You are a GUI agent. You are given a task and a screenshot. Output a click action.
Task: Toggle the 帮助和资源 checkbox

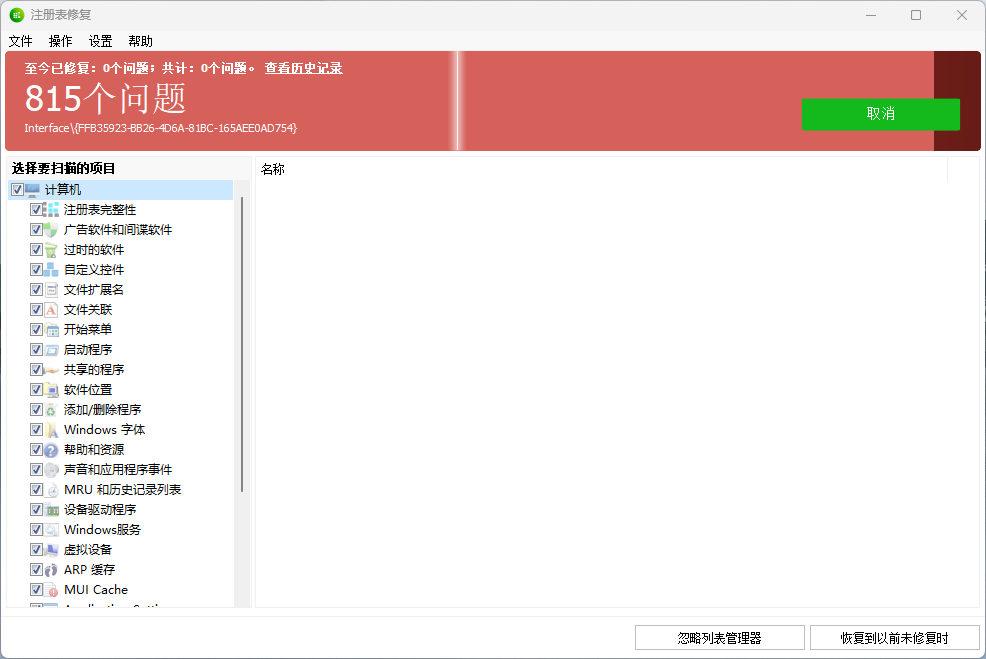click(36, 450)
